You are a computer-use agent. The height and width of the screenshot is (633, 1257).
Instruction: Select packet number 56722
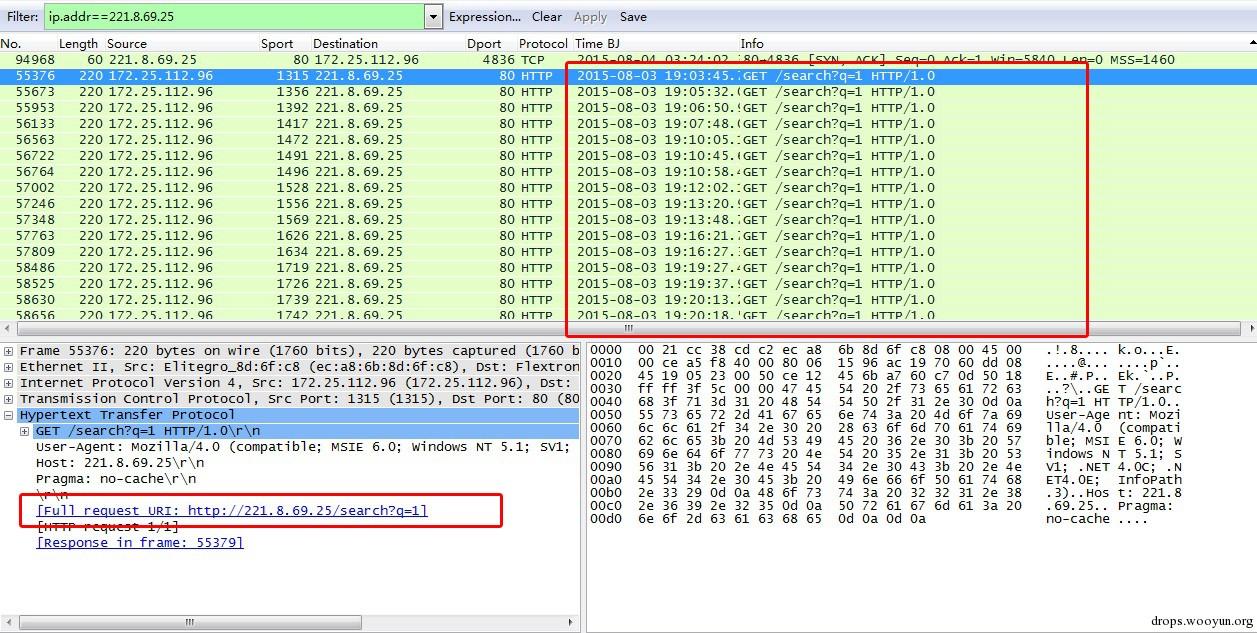628,156
